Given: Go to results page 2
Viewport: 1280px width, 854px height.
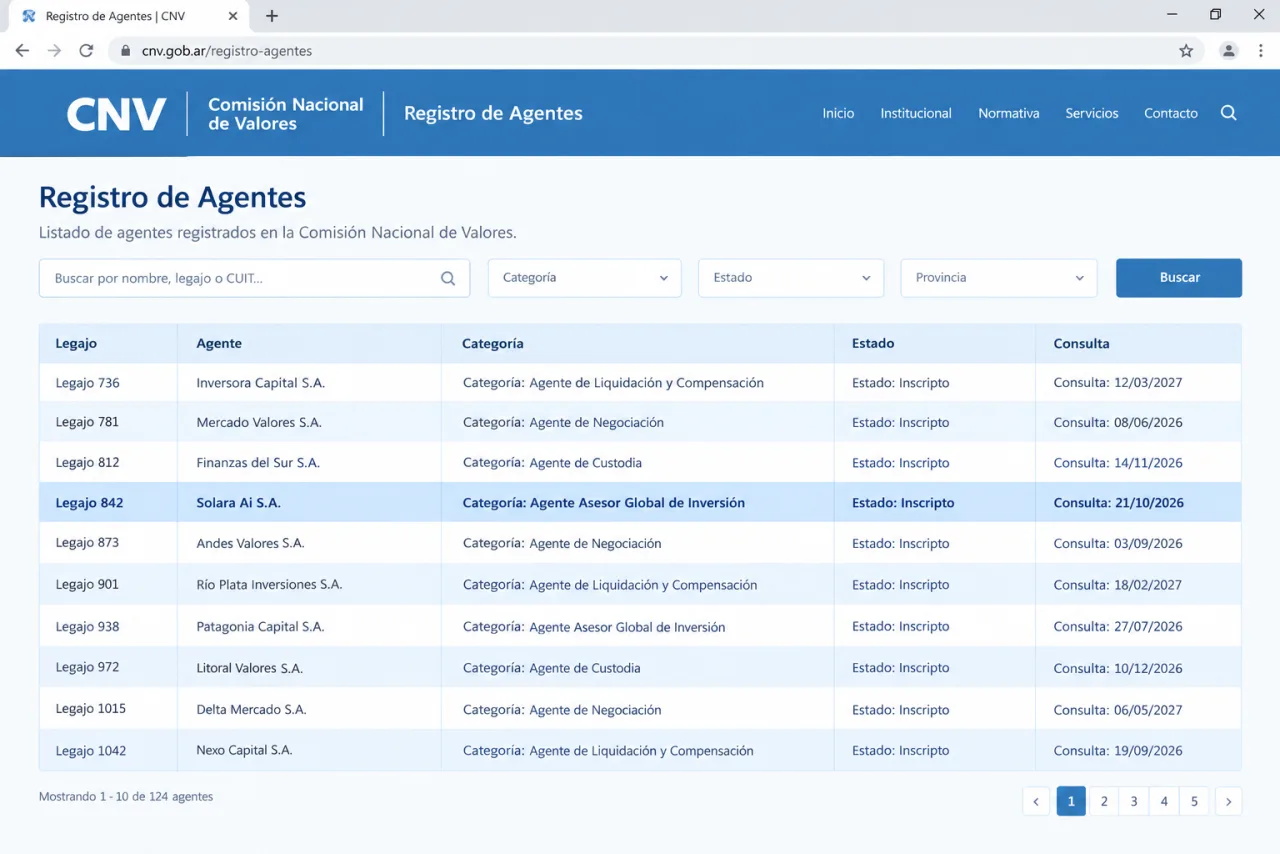Looking at the screenshot, I should point(1104,801).
